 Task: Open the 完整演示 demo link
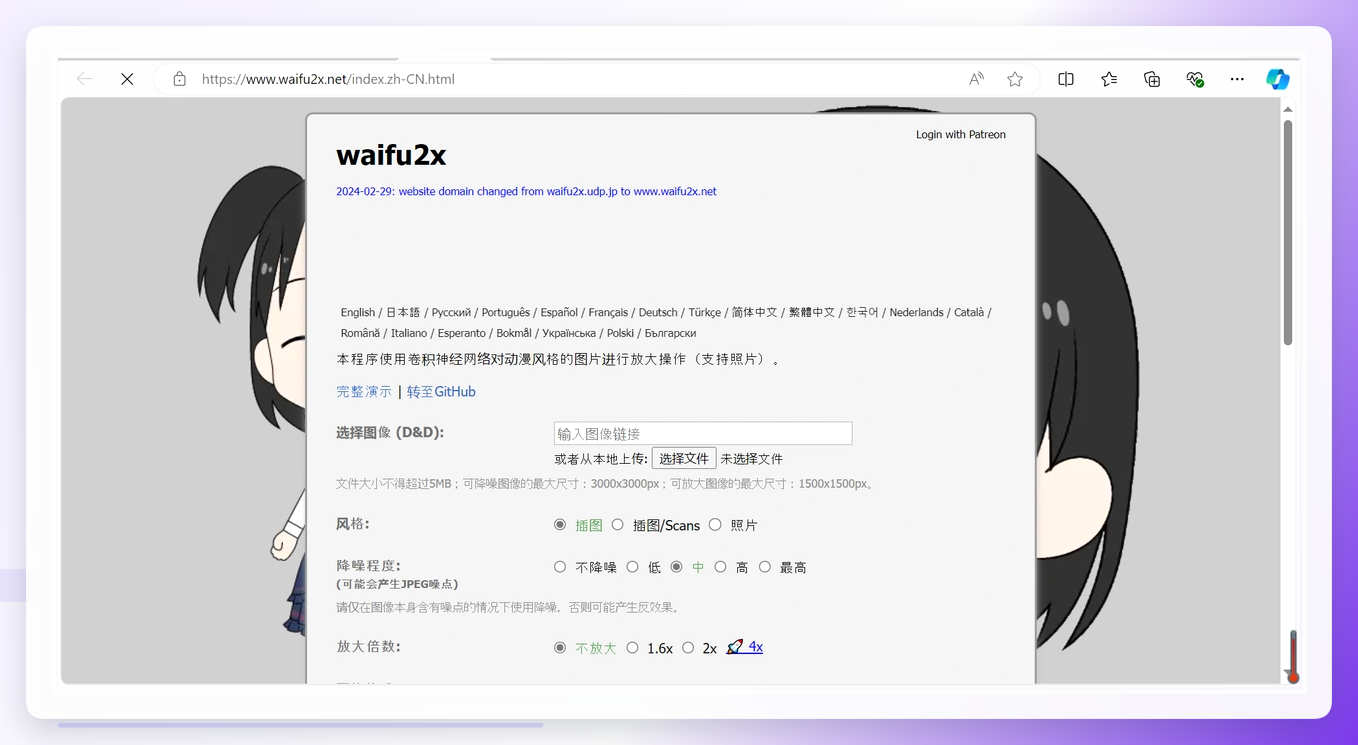click(364, 392)
